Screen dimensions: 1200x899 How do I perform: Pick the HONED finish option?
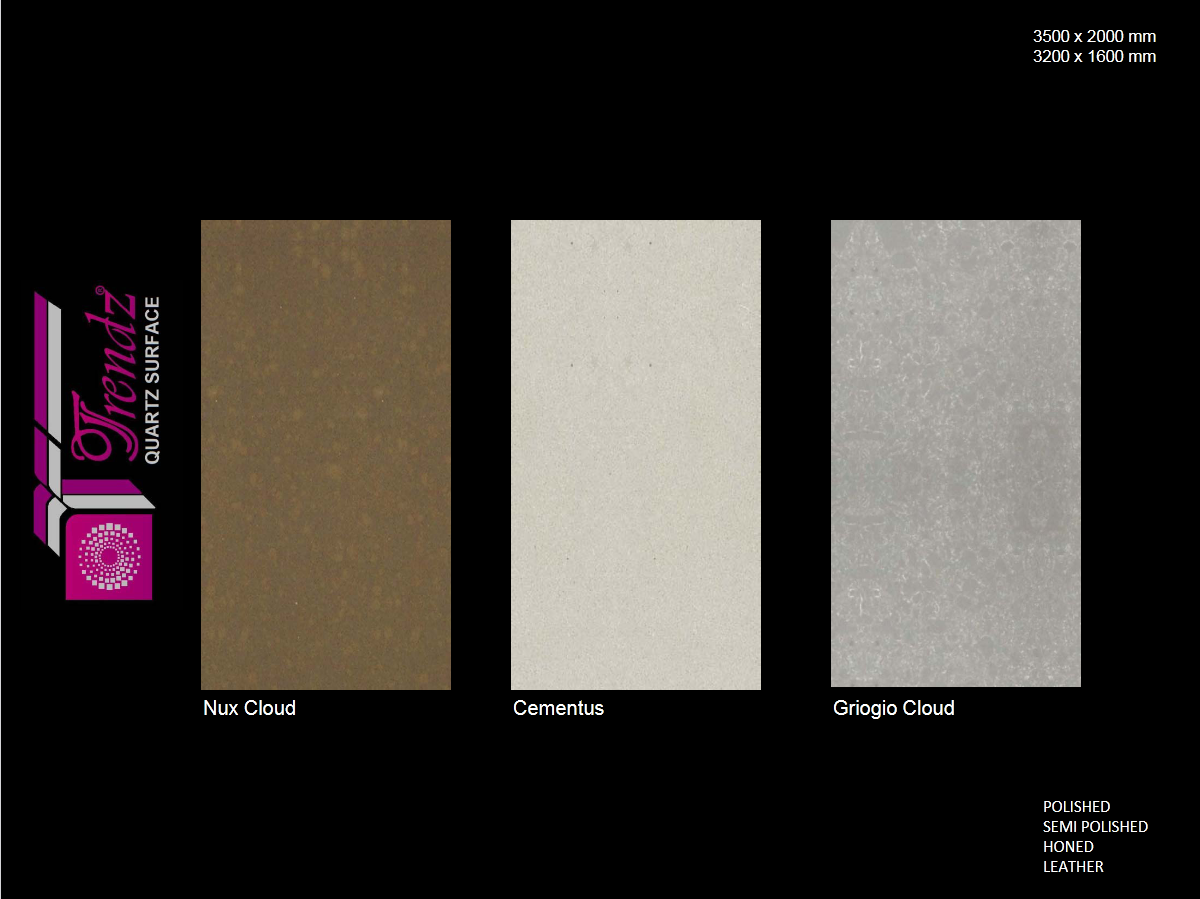[1068, 846]
